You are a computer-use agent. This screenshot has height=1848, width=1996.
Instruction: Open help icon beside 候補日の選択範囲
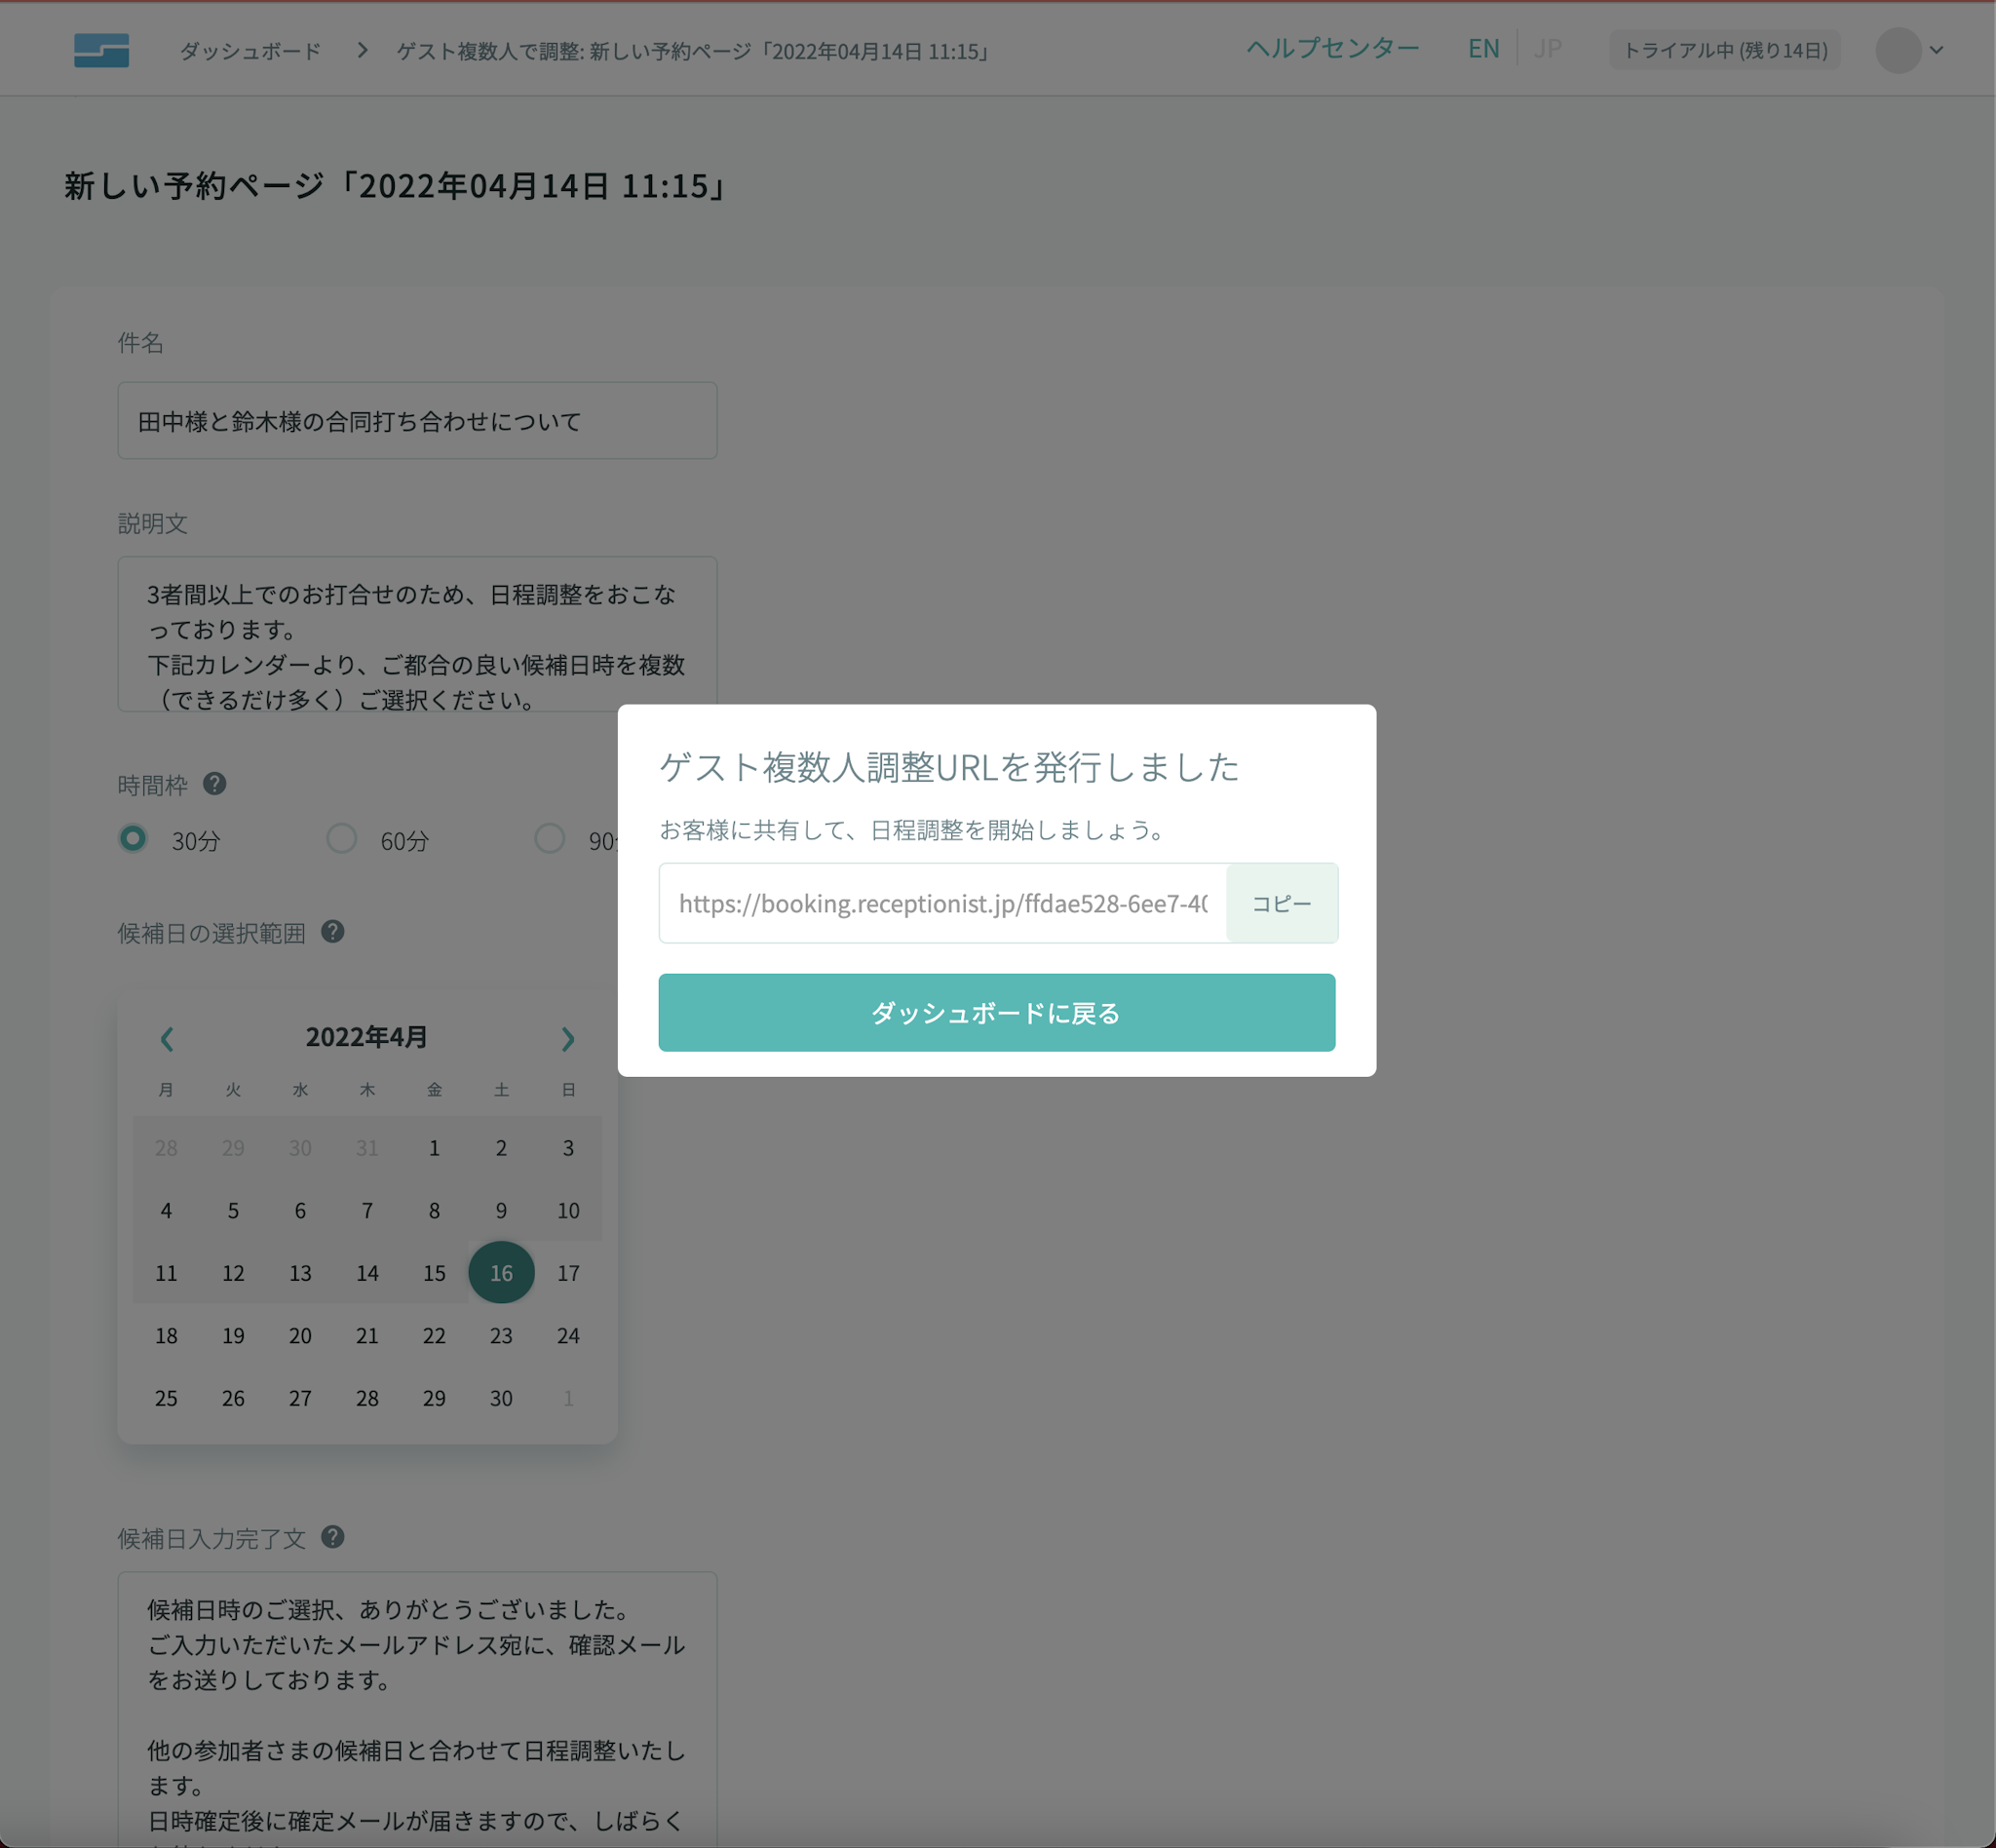click(x=333, y=932)
